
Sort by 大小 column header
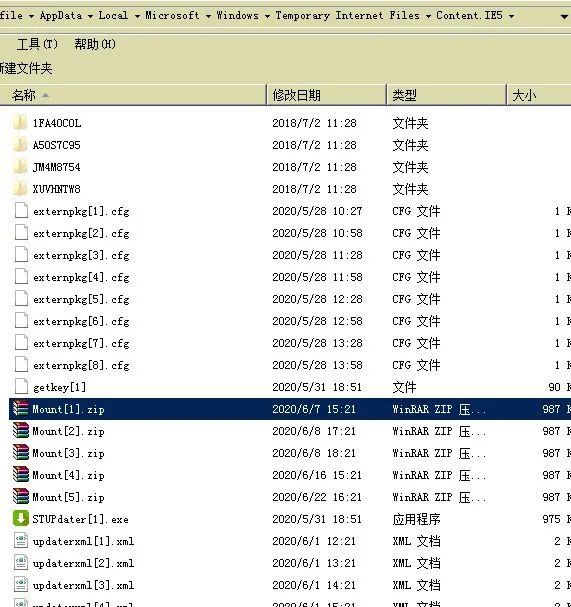[539, 95]
